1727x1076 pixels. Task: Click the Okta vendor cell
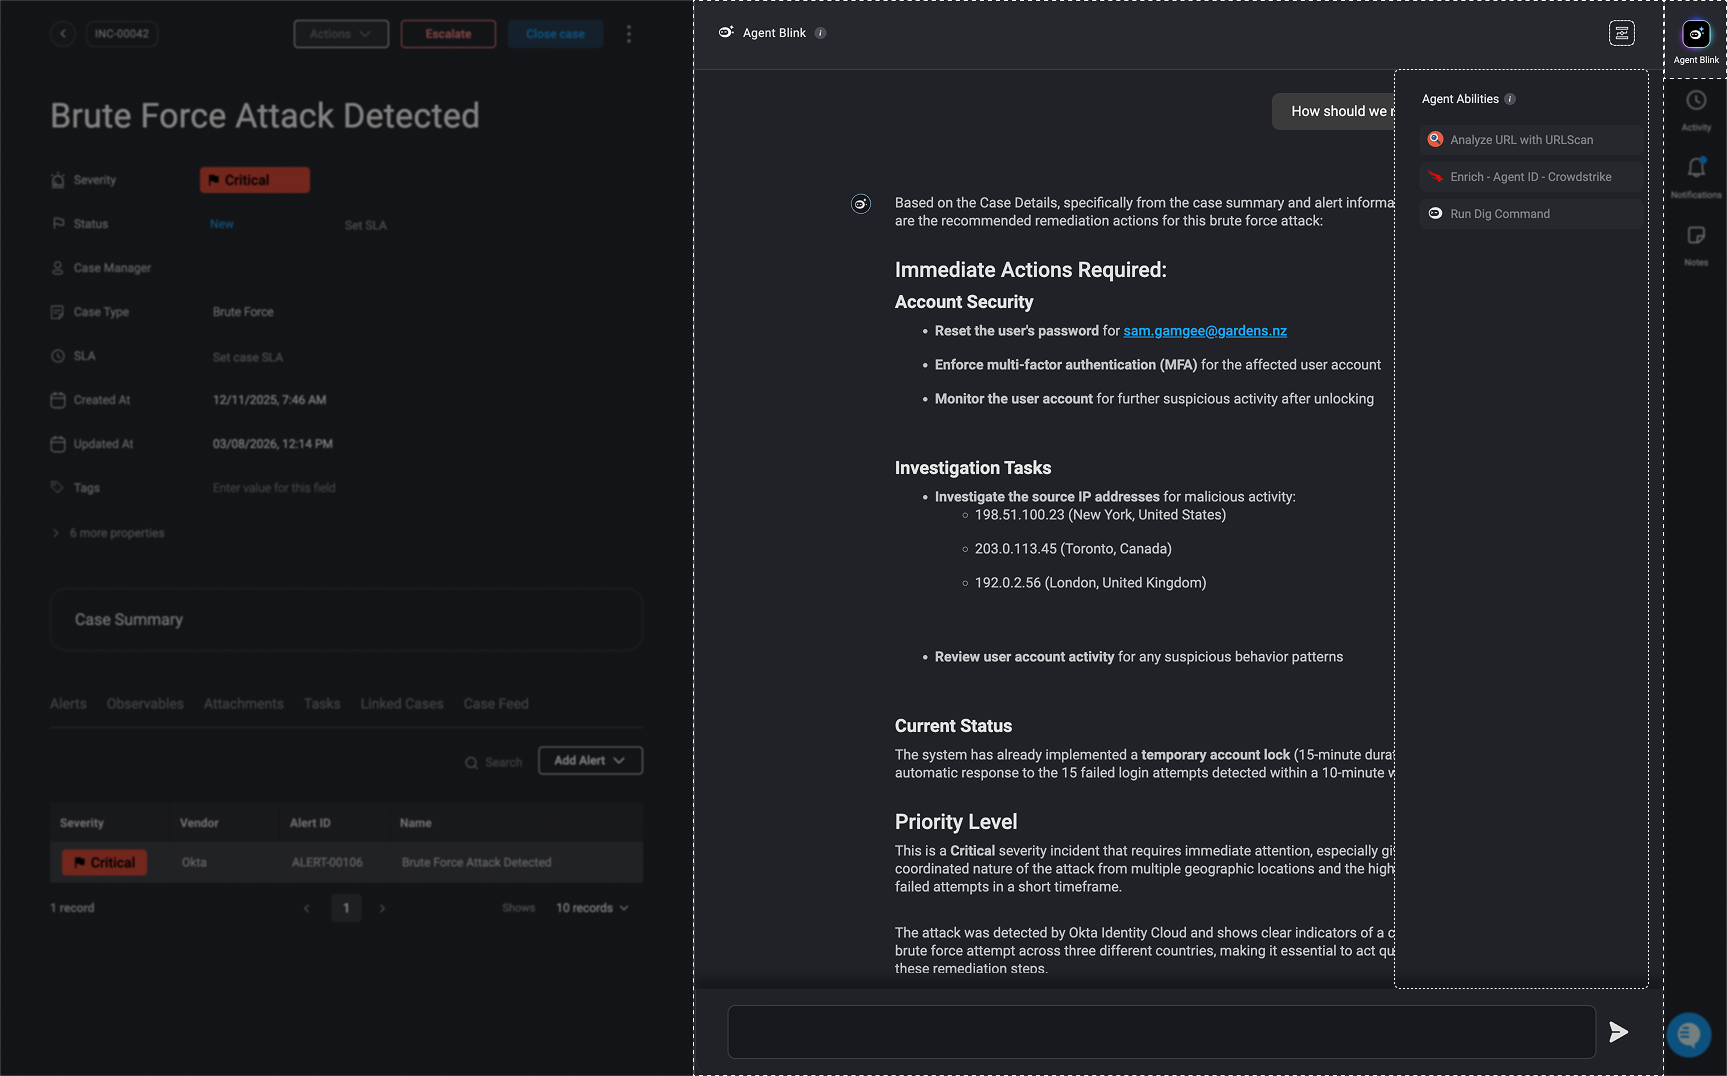point(194,862)
